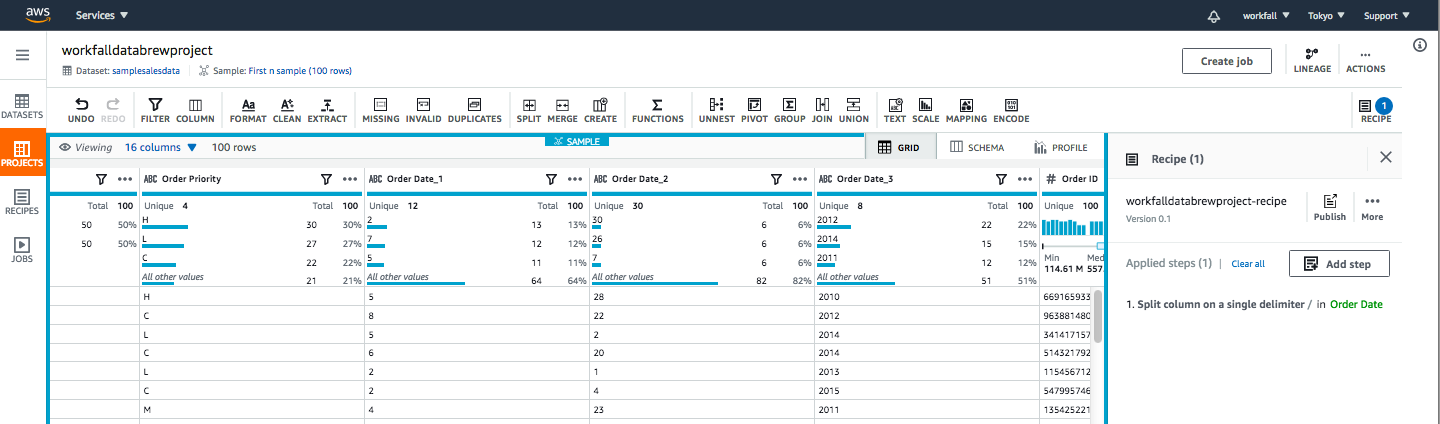Screen dimensions: 1440x424
Task: Open Order Priority column options menu
Action: (349, 179)
